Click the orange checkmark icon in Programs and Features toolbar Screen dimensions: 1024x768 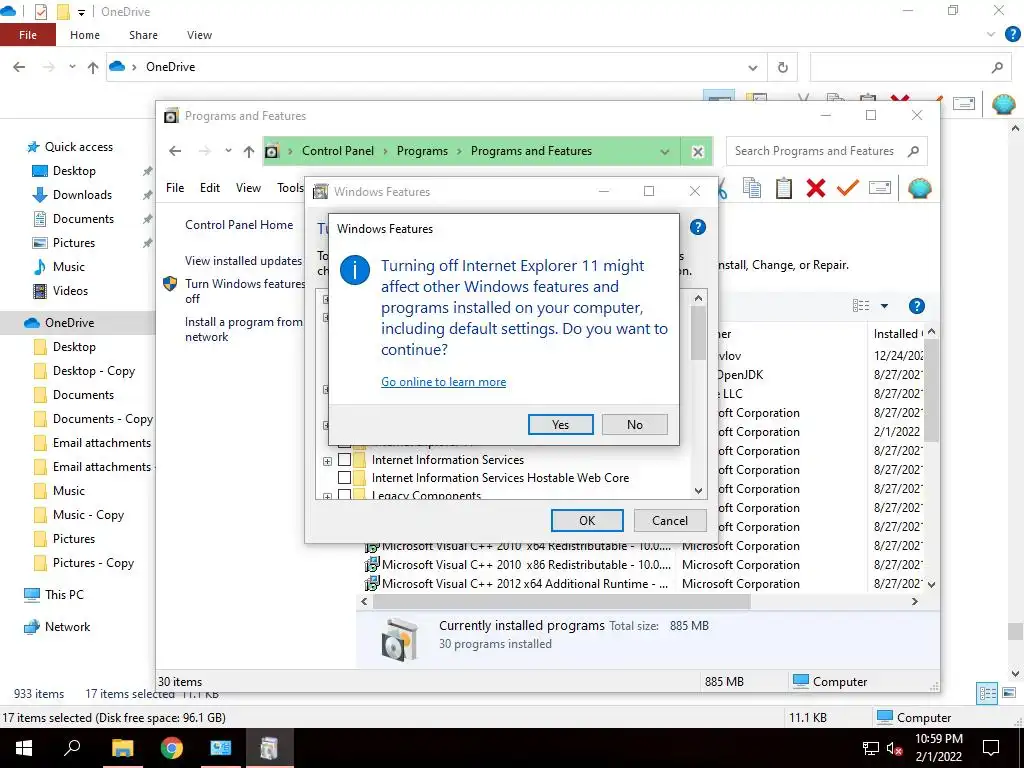coord(847,188)
